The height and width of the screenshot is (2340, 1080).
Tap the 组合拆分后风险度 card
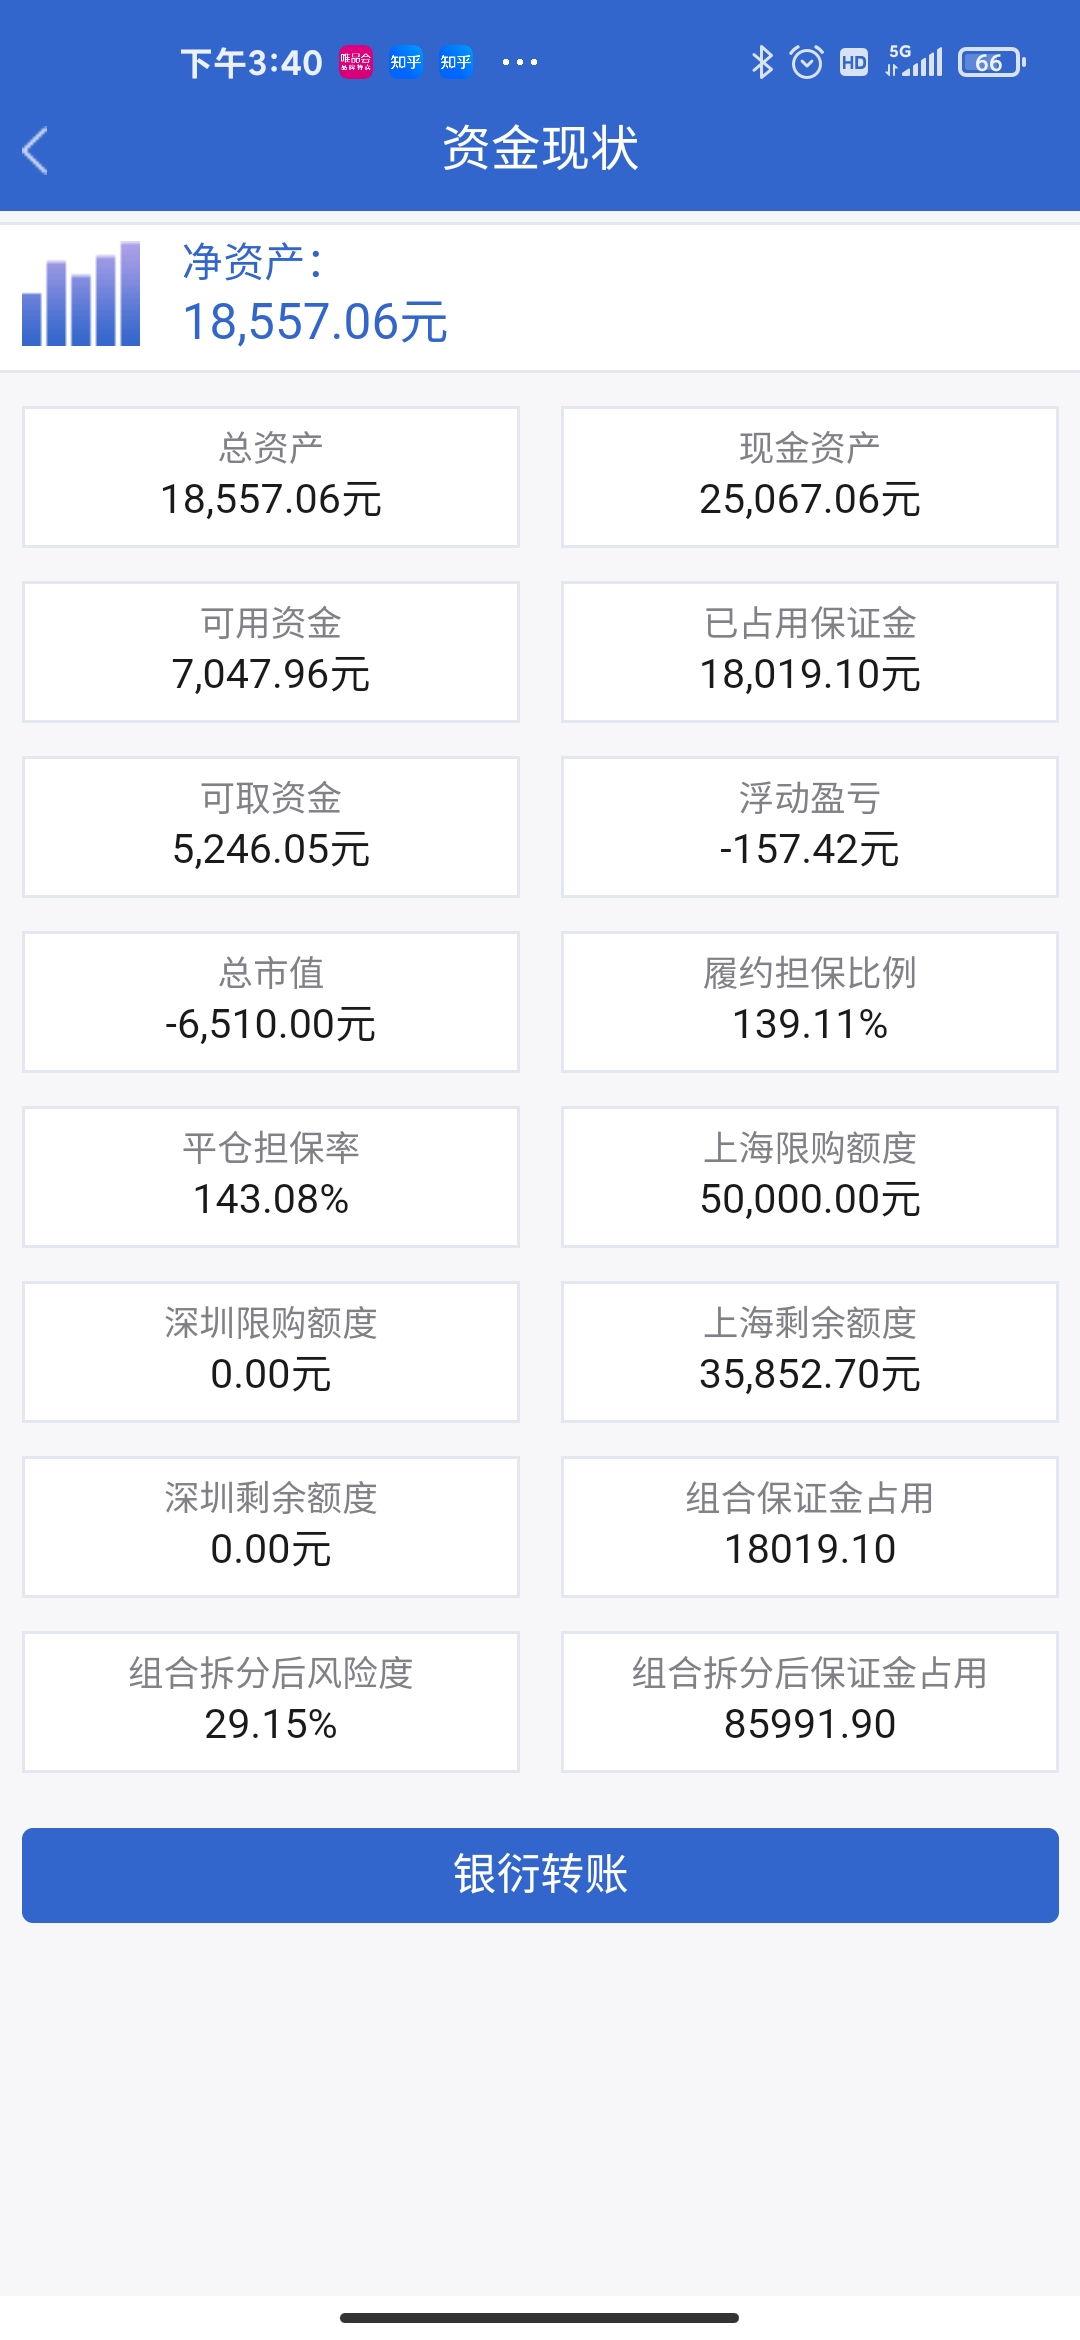click(x=271, y=1702)
